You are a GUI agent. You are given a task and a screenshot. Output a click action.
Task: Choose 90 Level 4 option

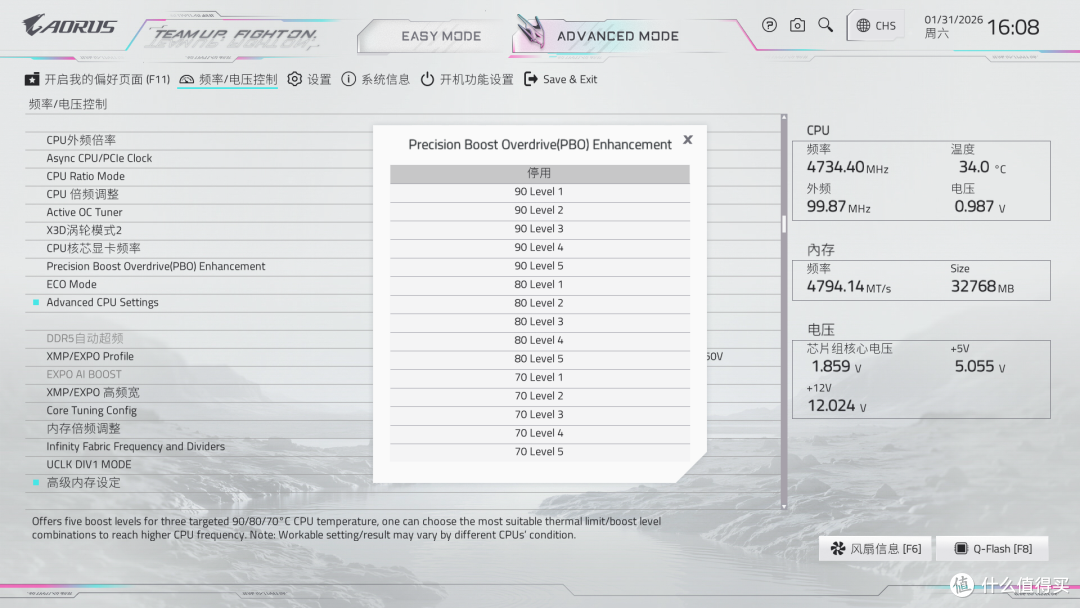[x=539, y=248]
